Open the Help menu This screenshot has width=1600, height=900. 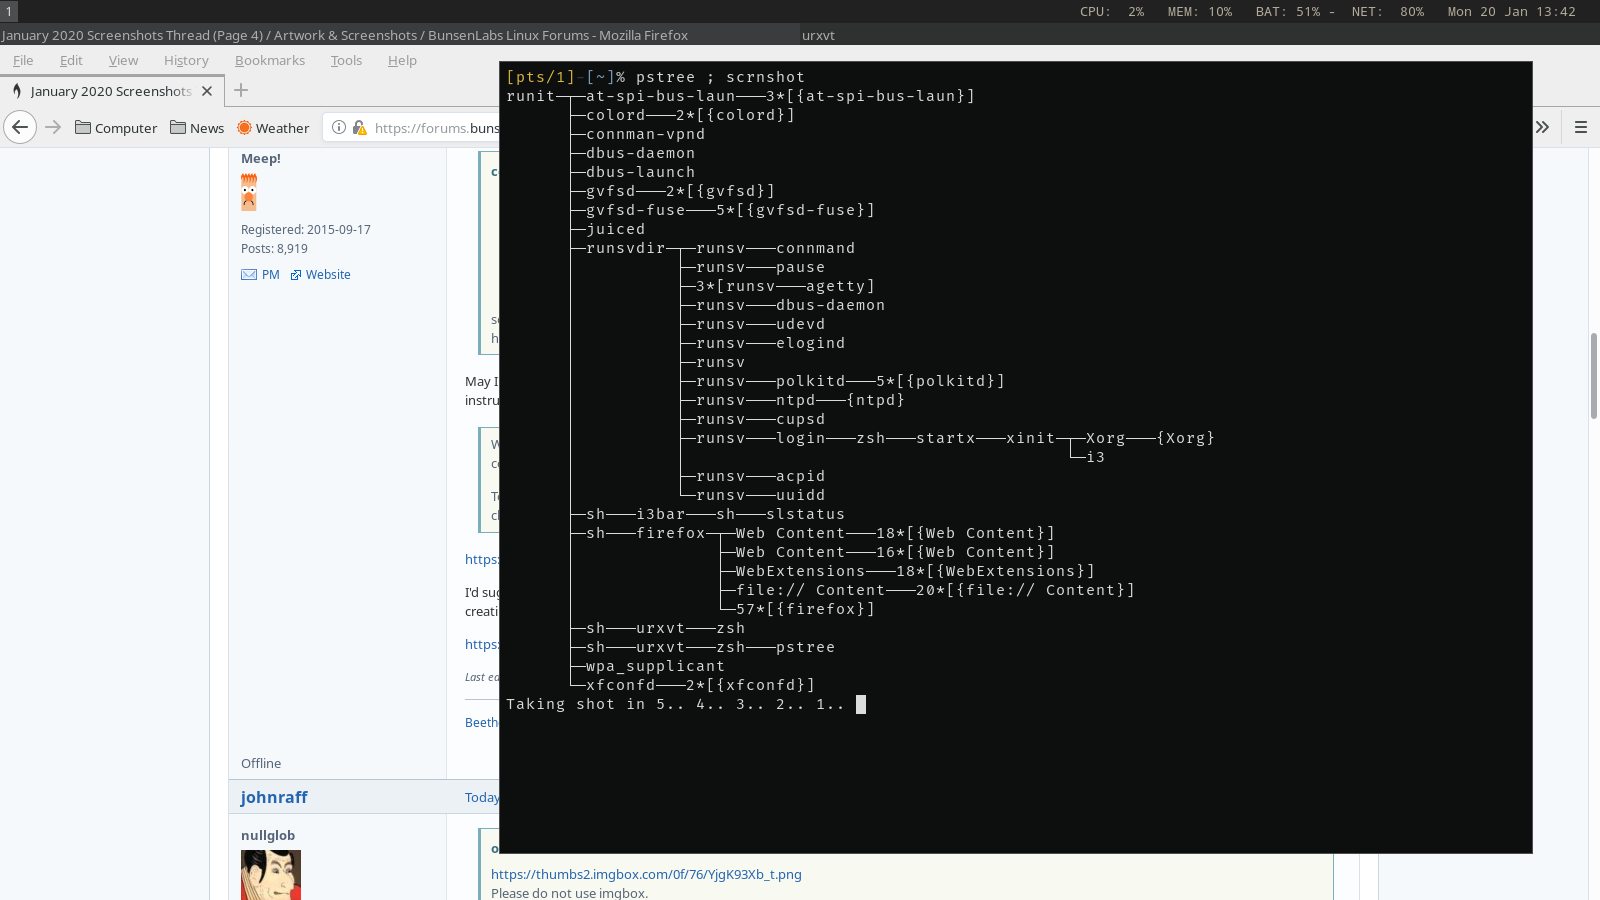pyautogui.click(x=402, y=60)
